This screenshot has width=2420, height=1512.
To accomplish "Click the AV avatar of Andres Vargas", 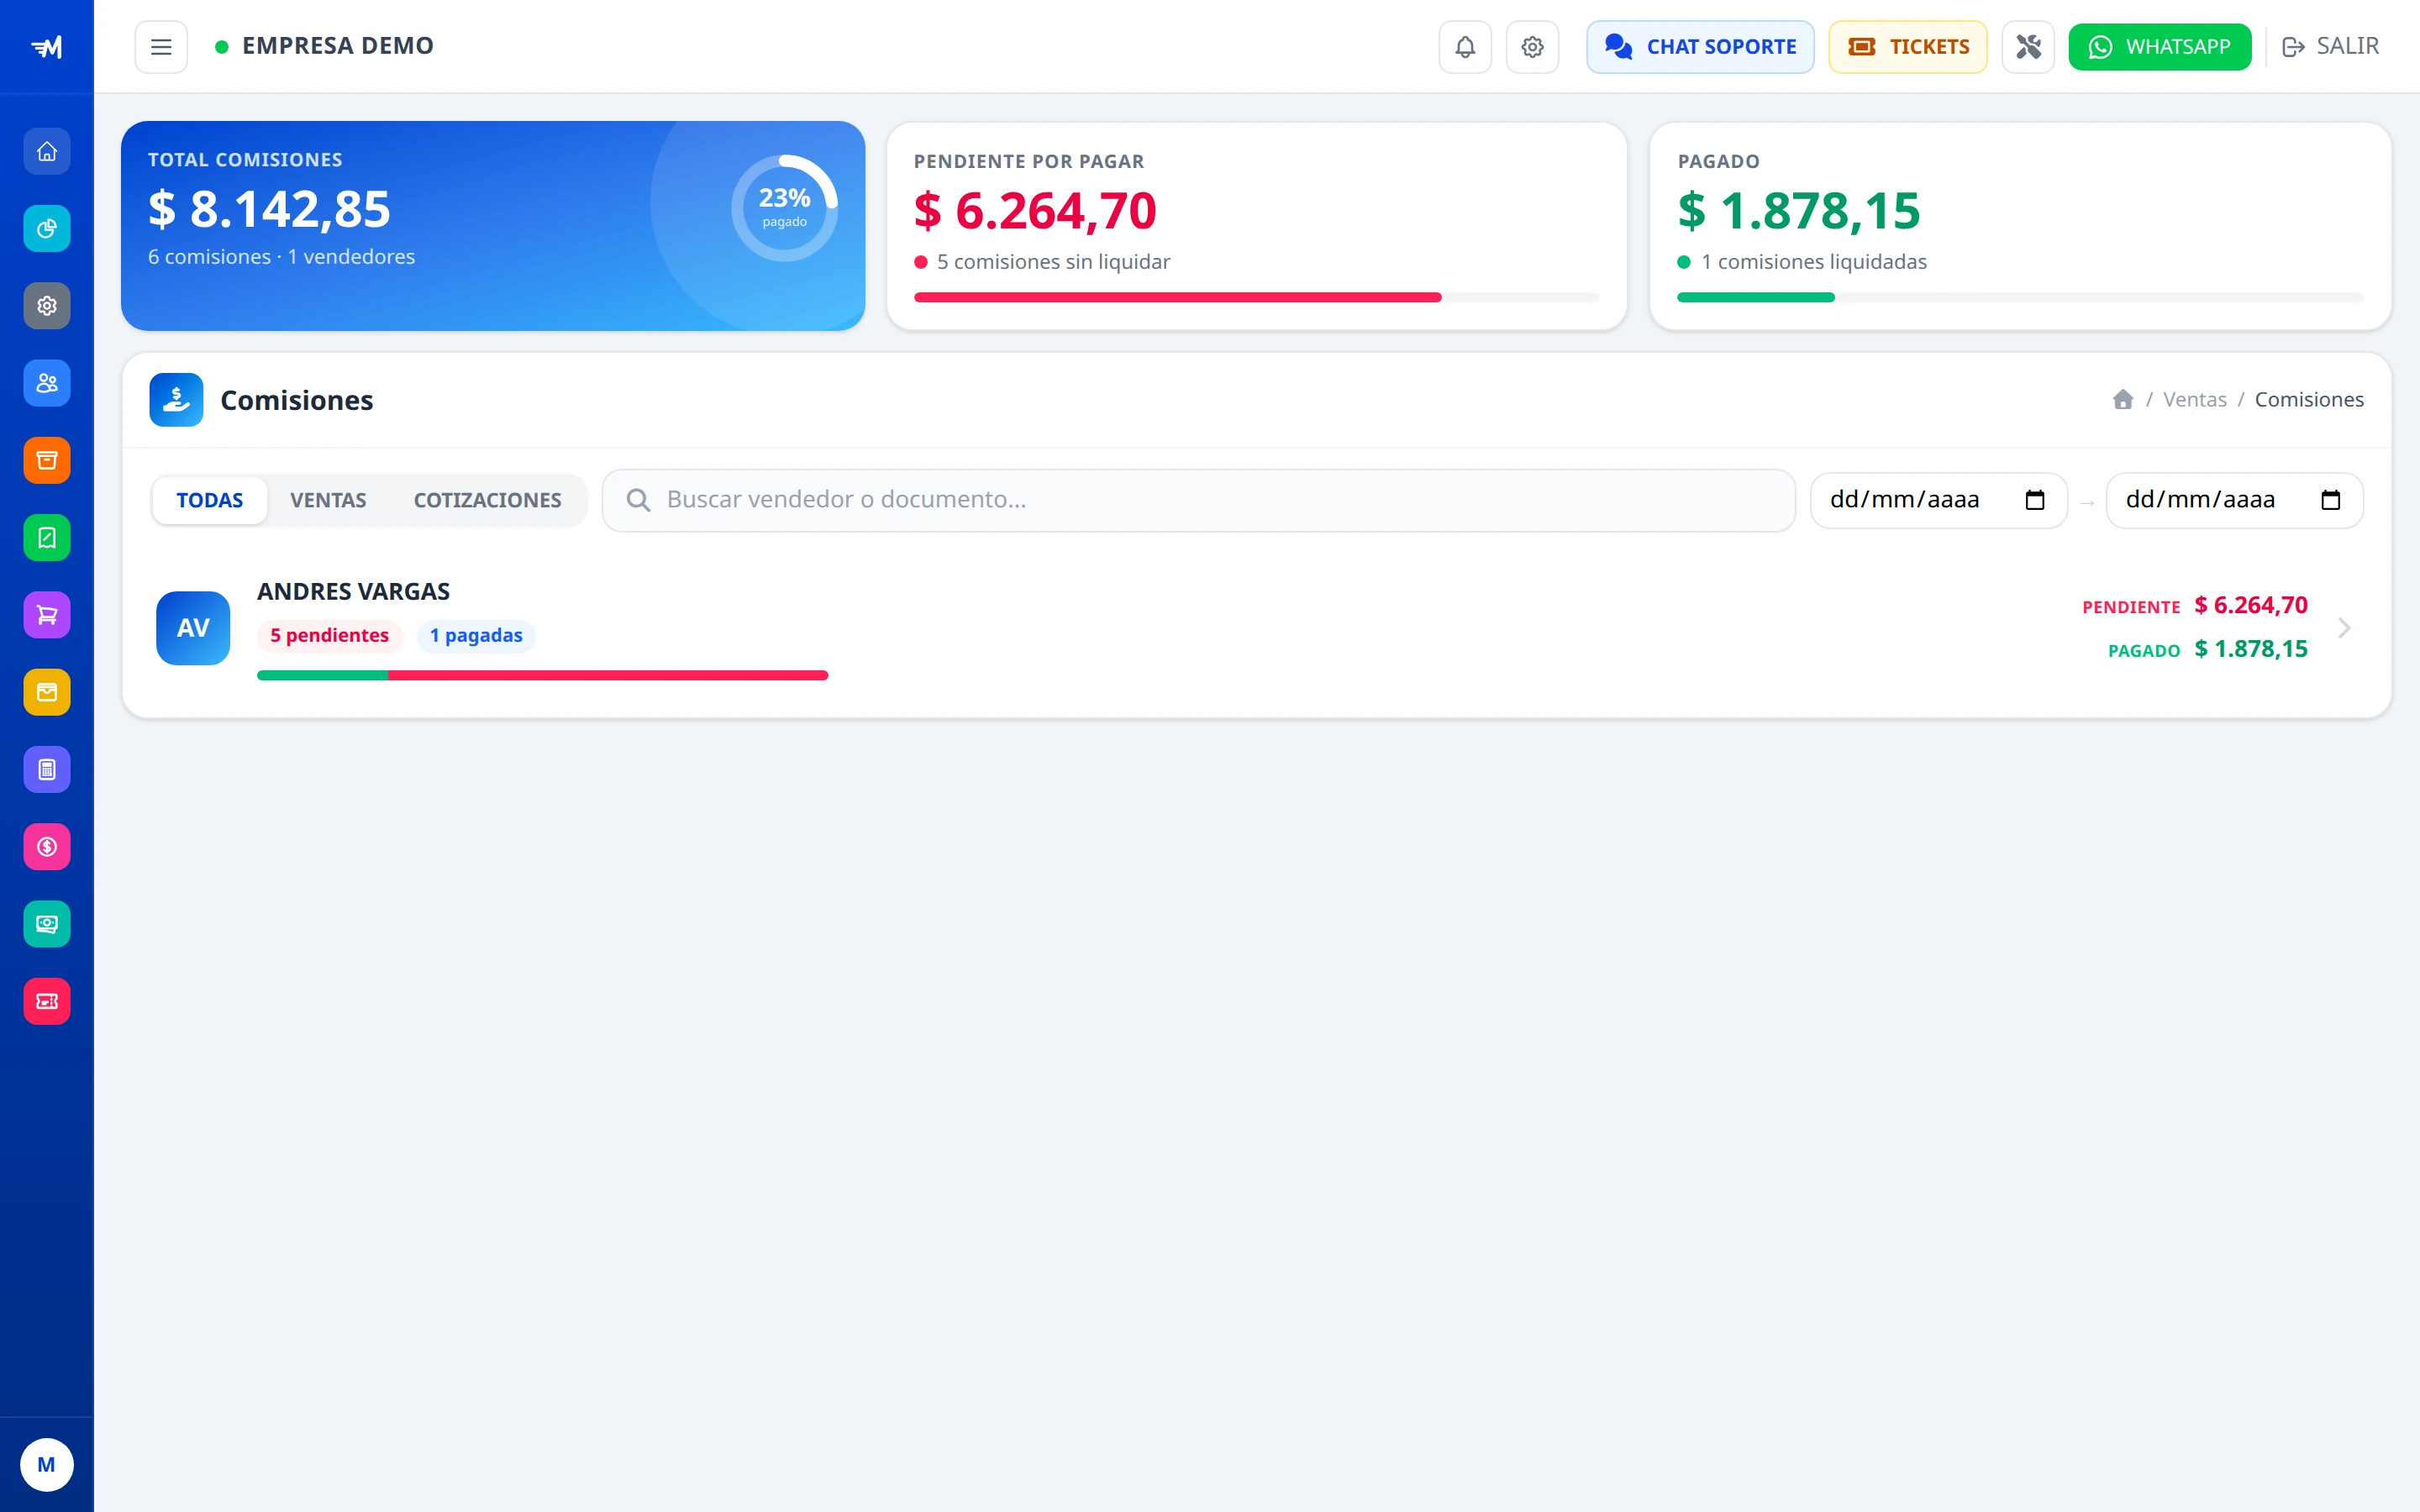I will (193, 628).
